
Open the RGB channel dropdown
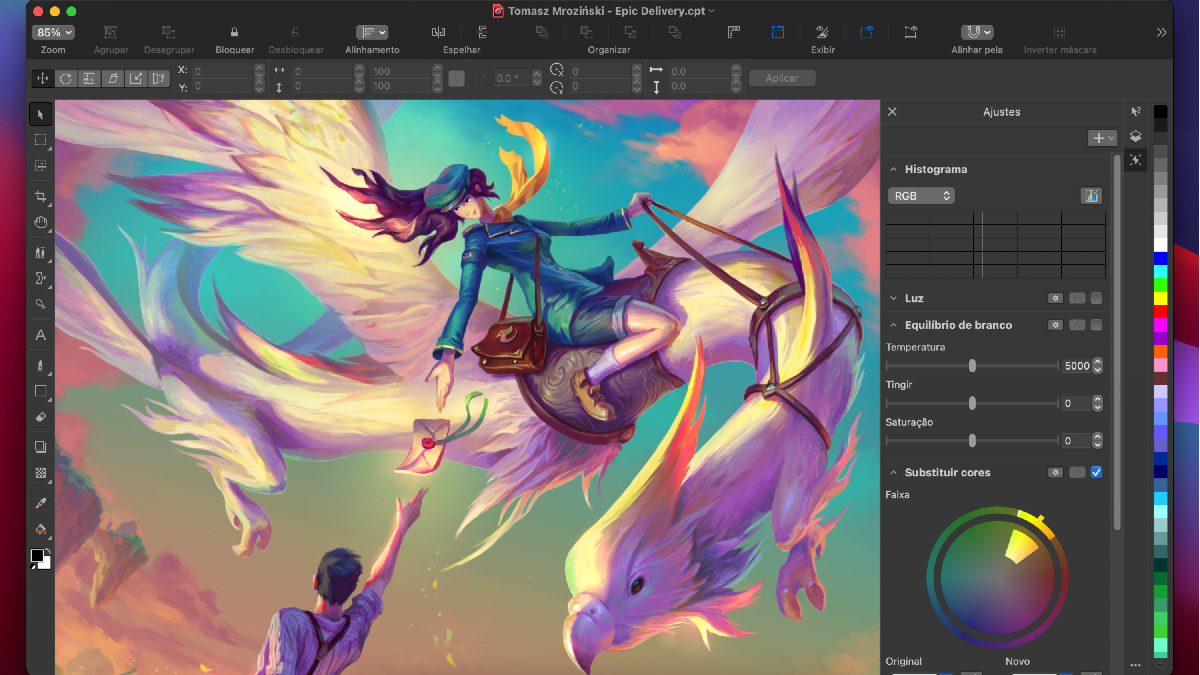pyautogui.click(x=921, y=196)
